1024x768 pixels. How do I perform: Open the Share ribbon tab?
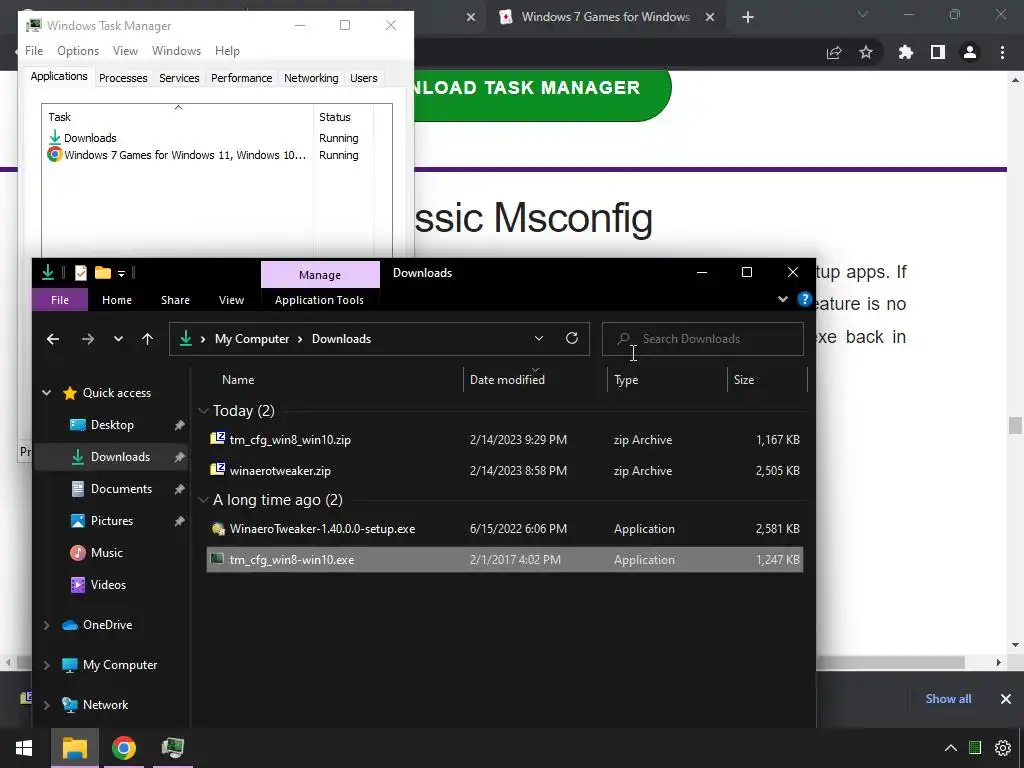point(175,300)
